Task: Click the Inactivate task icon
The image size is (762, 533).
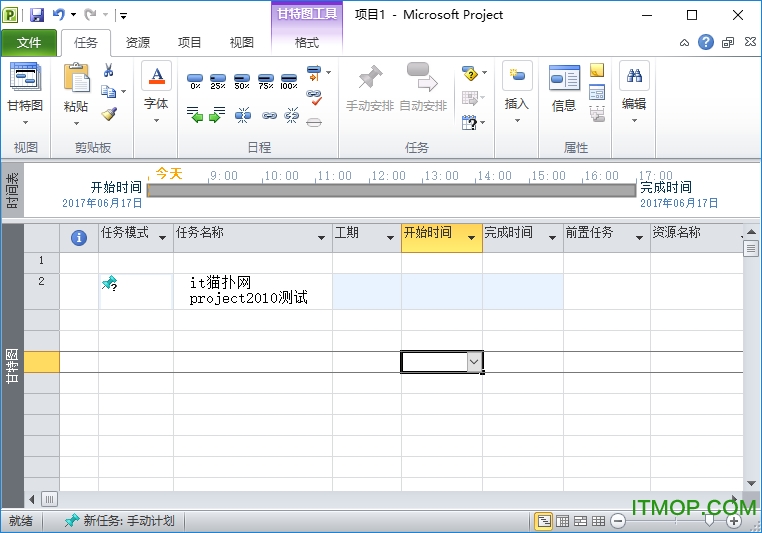Action: pyautogui.click(x=314, y=122)
